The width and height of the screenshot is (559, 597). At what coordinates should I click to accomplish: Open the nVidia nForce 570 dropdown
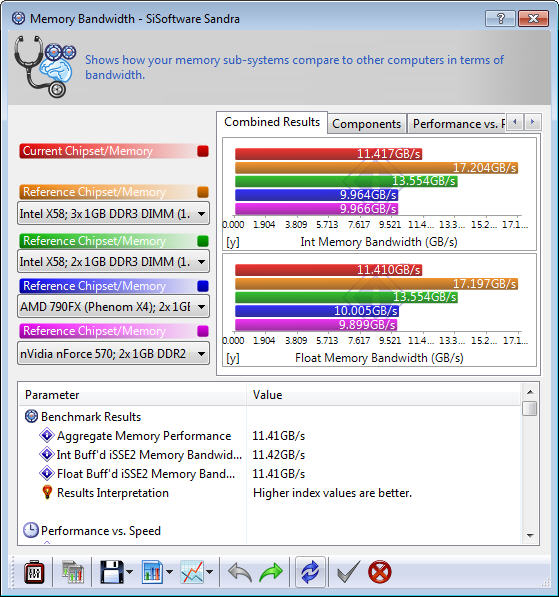point(113,354)
